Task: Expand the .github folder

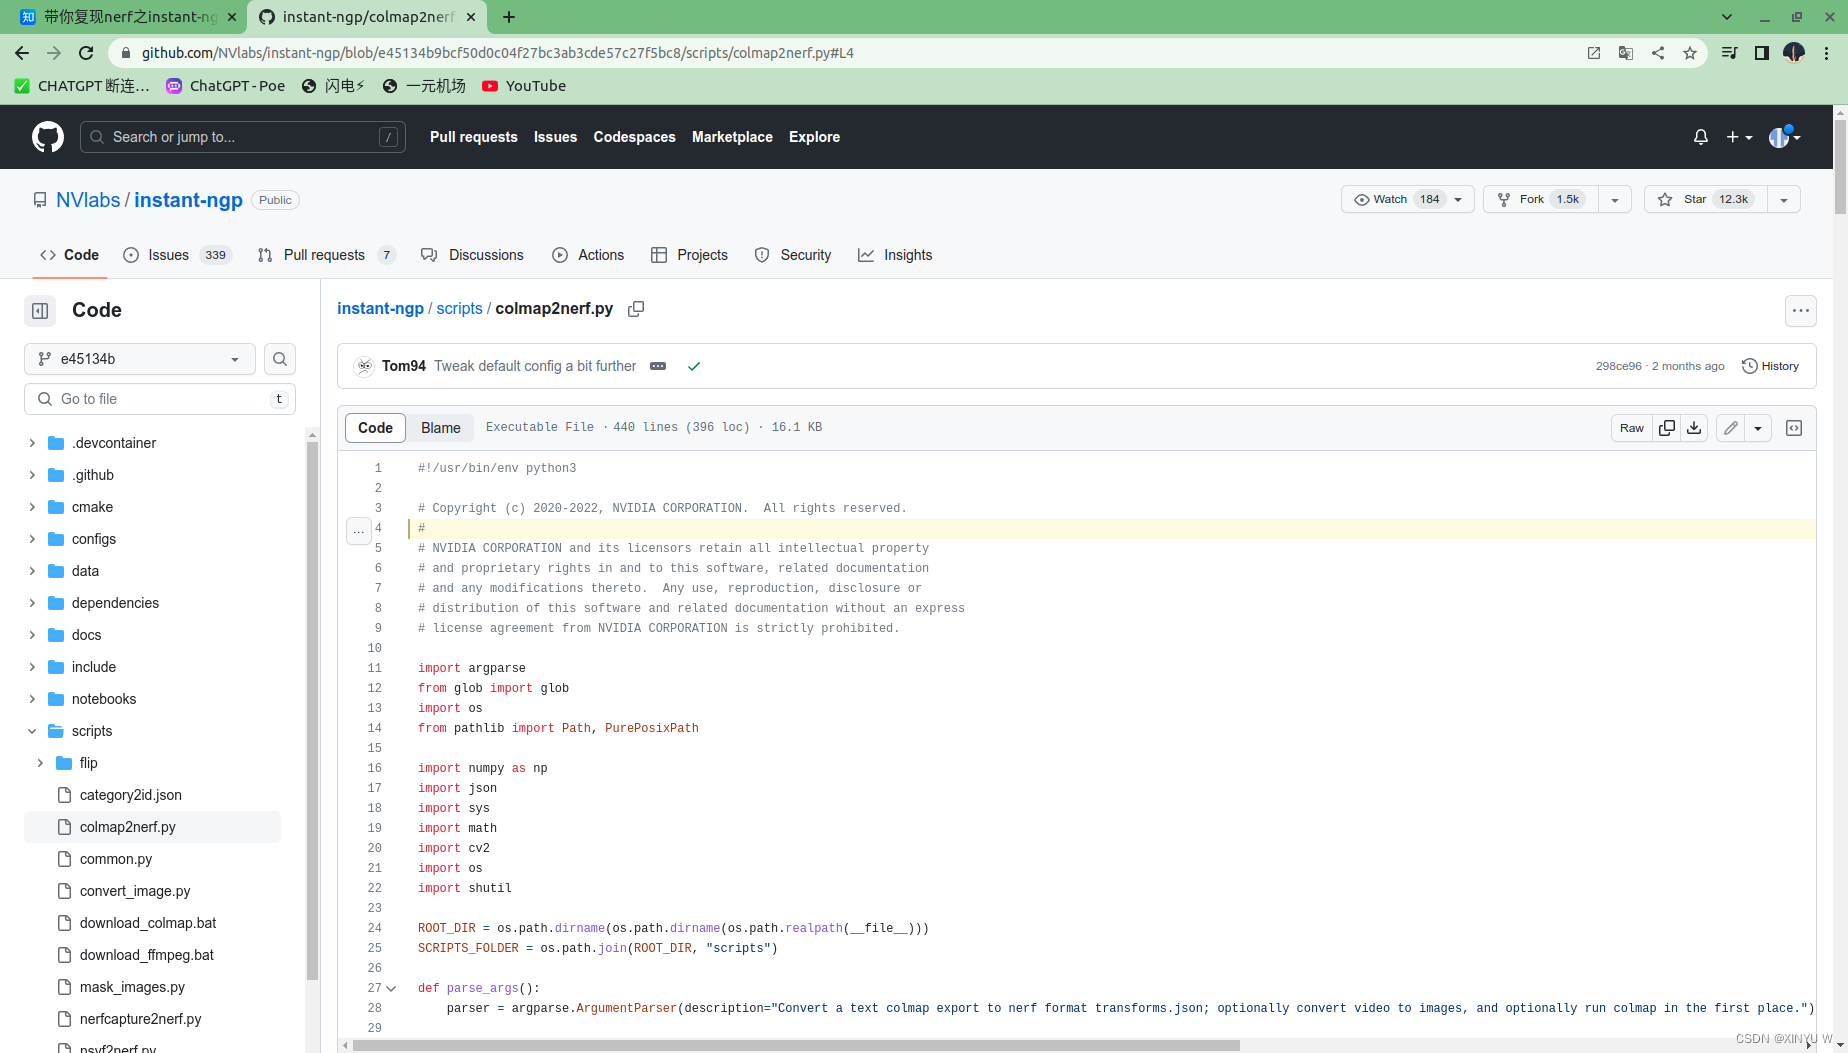Action: (32, 475)
